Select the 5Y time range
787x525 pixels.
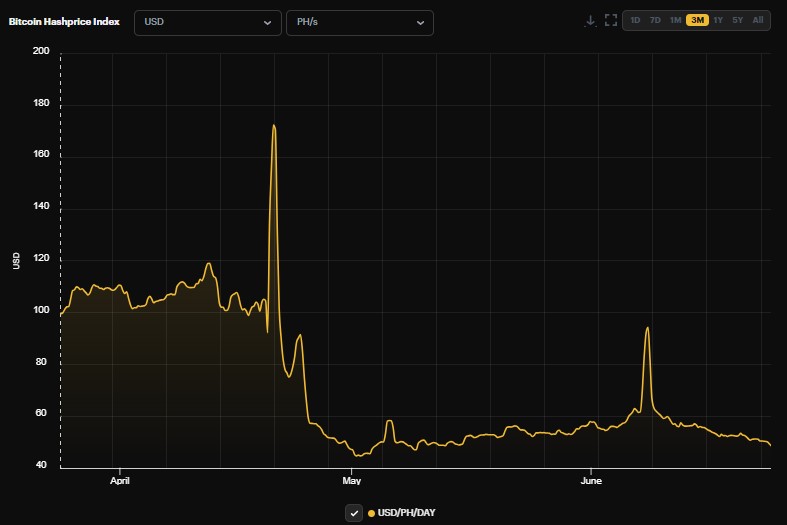coord(737,21)
